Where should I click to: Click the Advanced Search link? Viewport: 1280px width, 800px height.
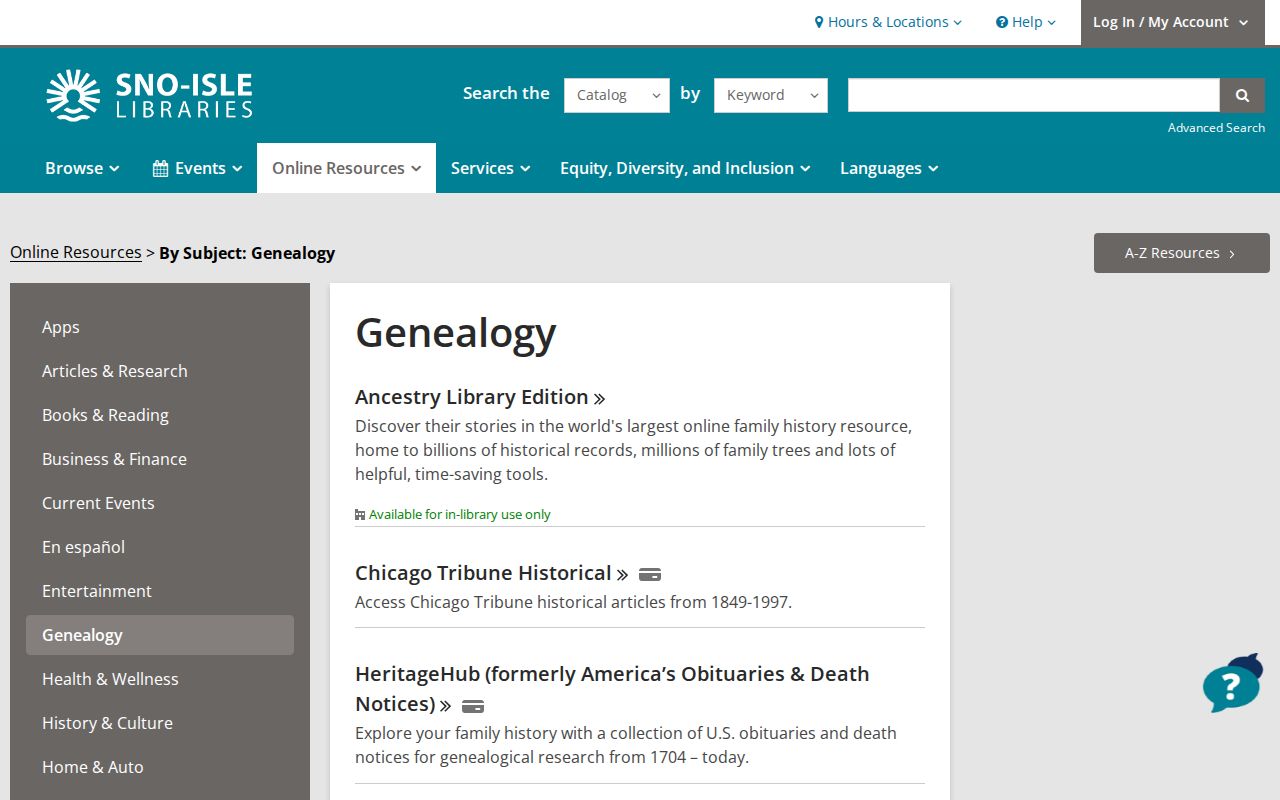(x=1216, y=128)
